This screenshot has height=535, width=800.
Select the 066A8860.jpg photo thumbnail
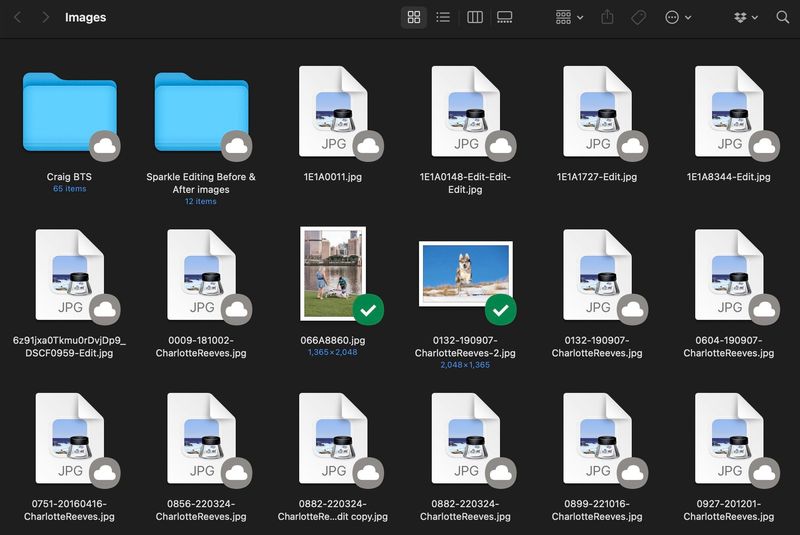tap(333, 273)
